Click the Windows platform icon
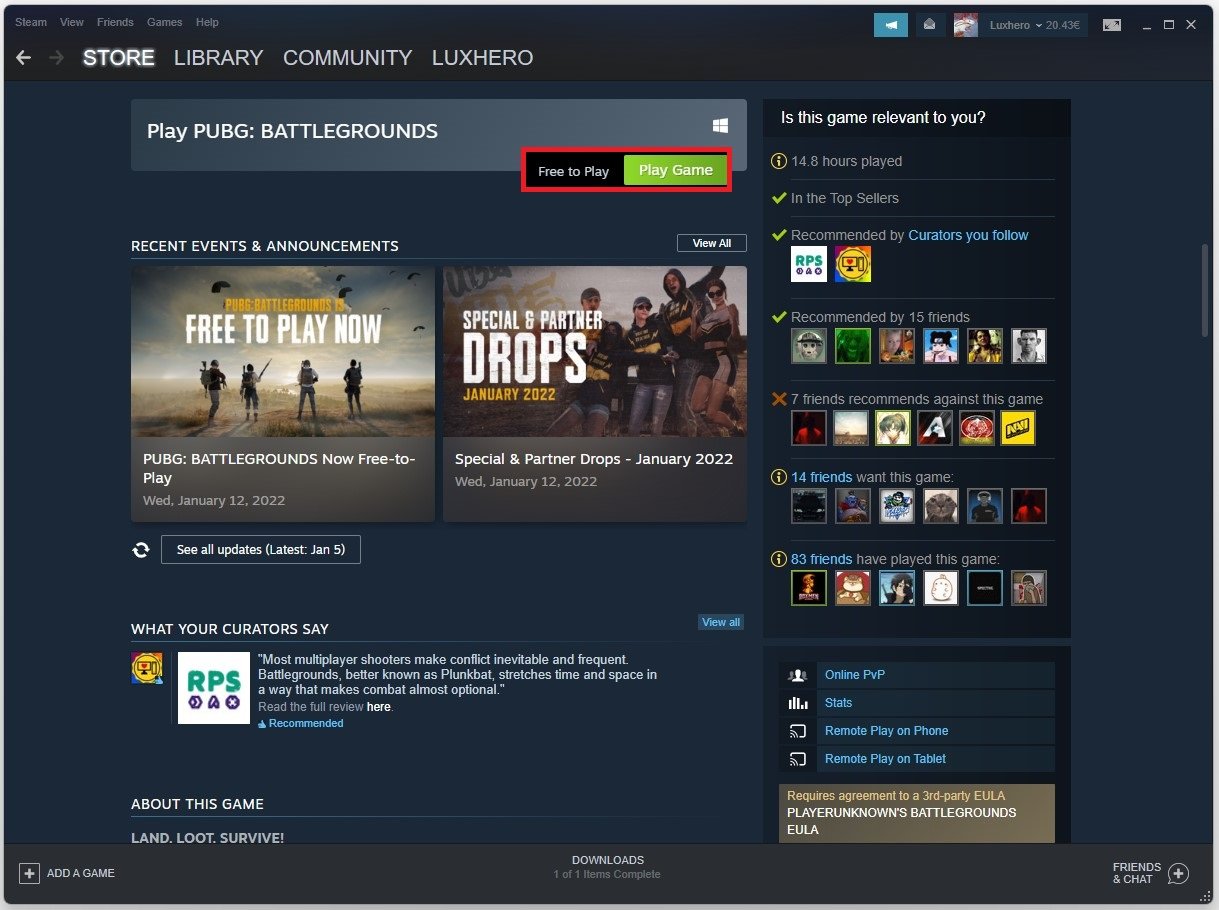Screen dimensions: 1219x910 [720, 125]
